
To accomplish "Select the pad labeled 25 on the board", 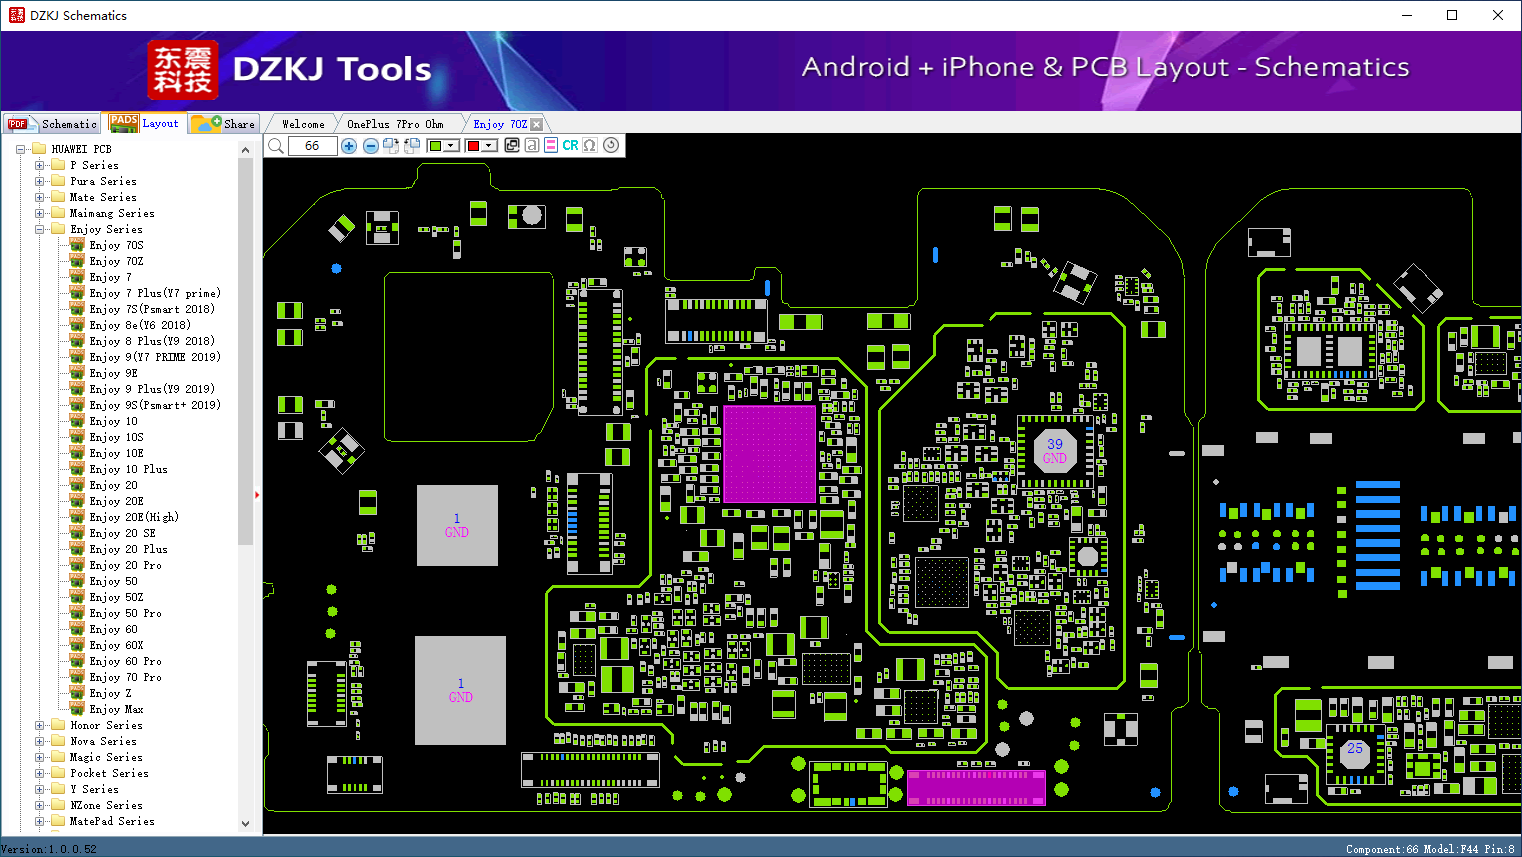I will (x=1355, y=754).
